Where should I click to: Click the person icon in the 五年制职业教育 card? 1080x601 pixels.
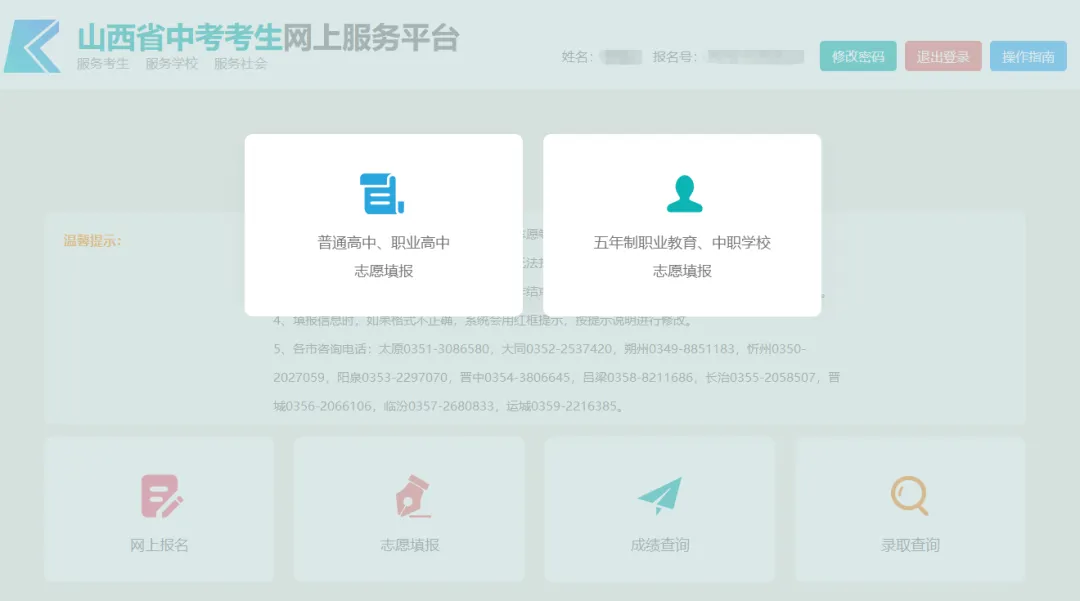(685, 193)
